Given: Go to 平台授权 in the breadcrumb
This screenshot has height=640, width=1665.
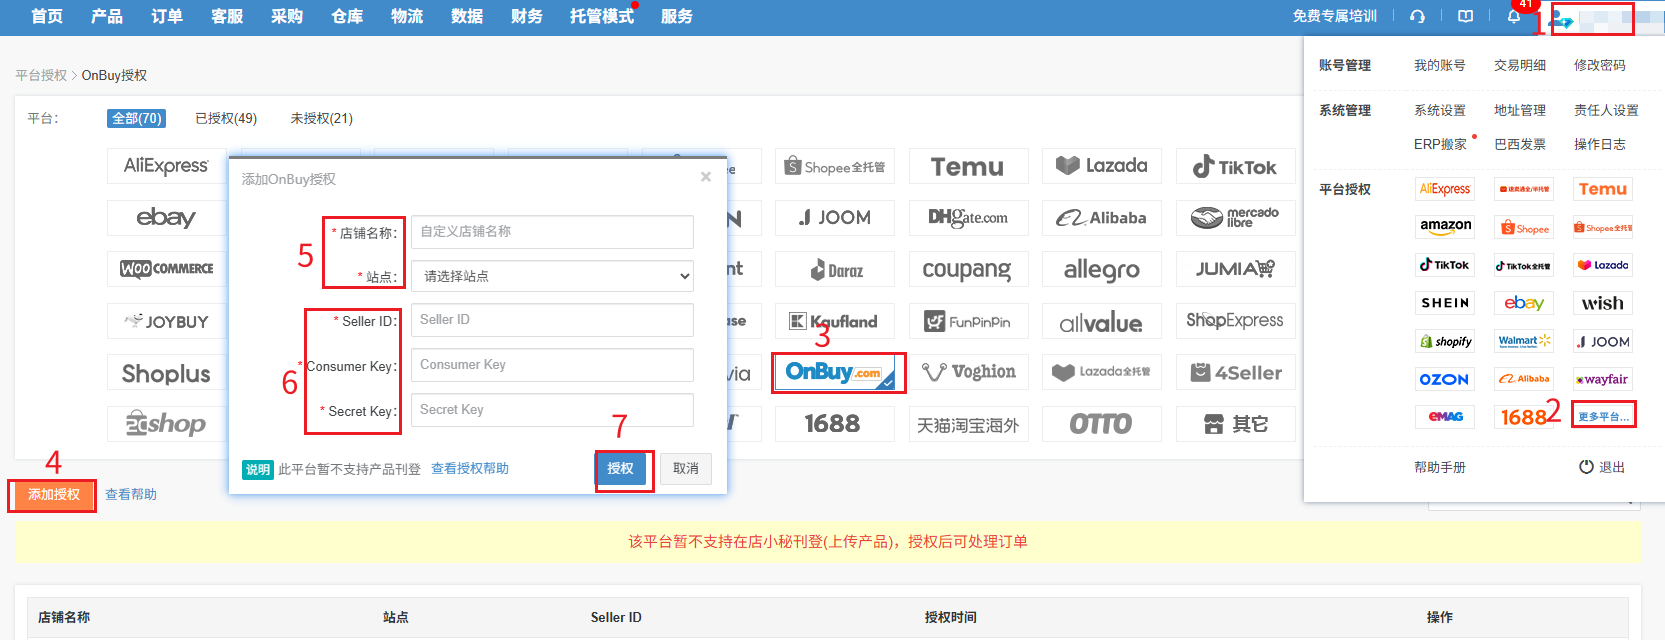Looking at the screenshot, I should 41,75.
